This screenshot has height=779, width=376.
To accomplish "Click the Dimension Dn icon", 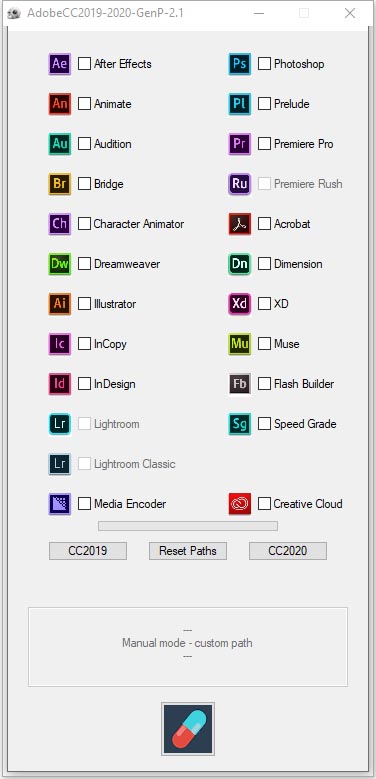I will [x=240, y=264].
